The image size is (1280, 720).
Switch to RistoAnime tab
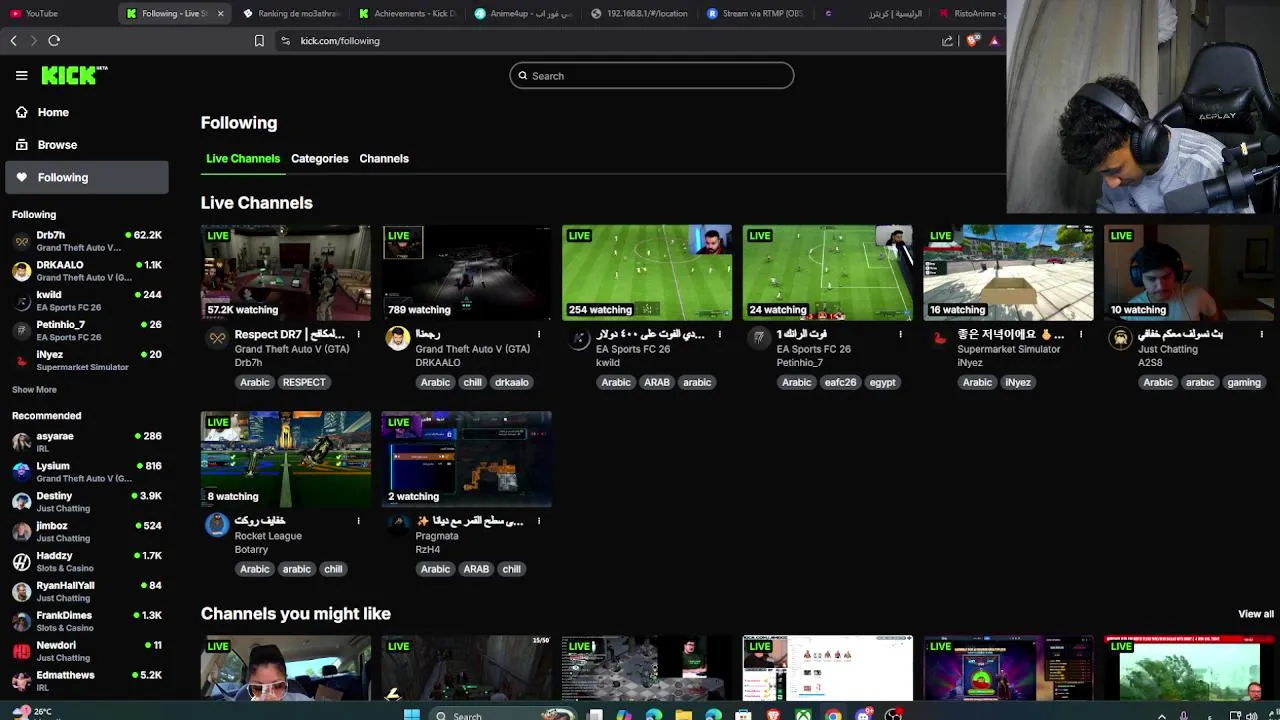970,14
